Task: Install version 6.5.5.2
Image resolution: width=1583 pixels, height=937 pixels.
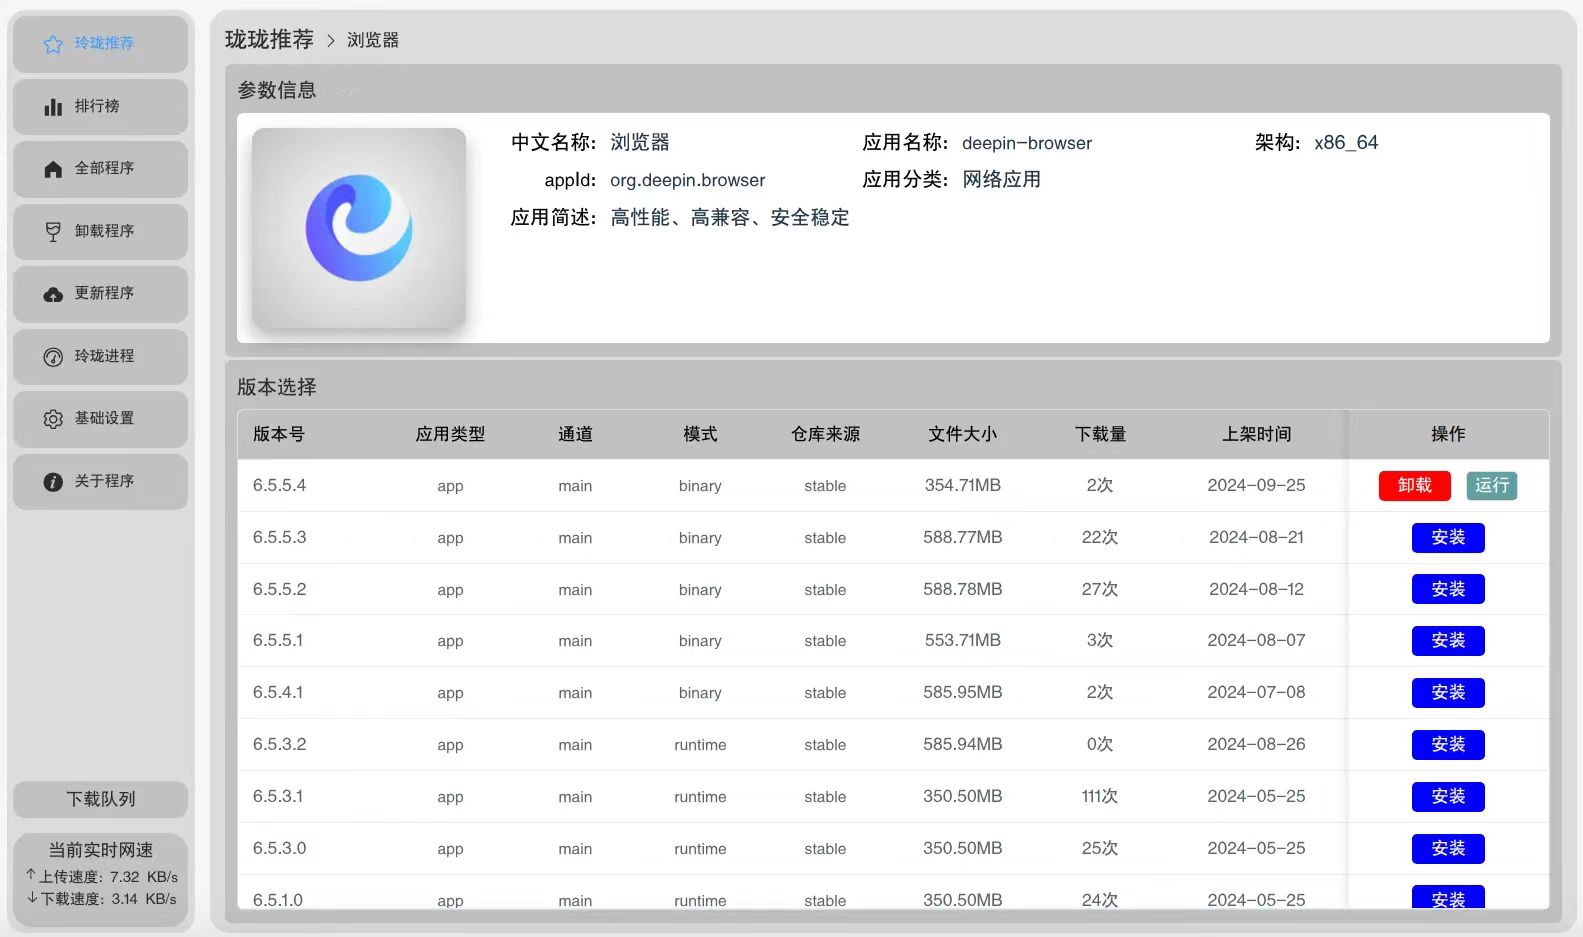Action: point(1448,589)
